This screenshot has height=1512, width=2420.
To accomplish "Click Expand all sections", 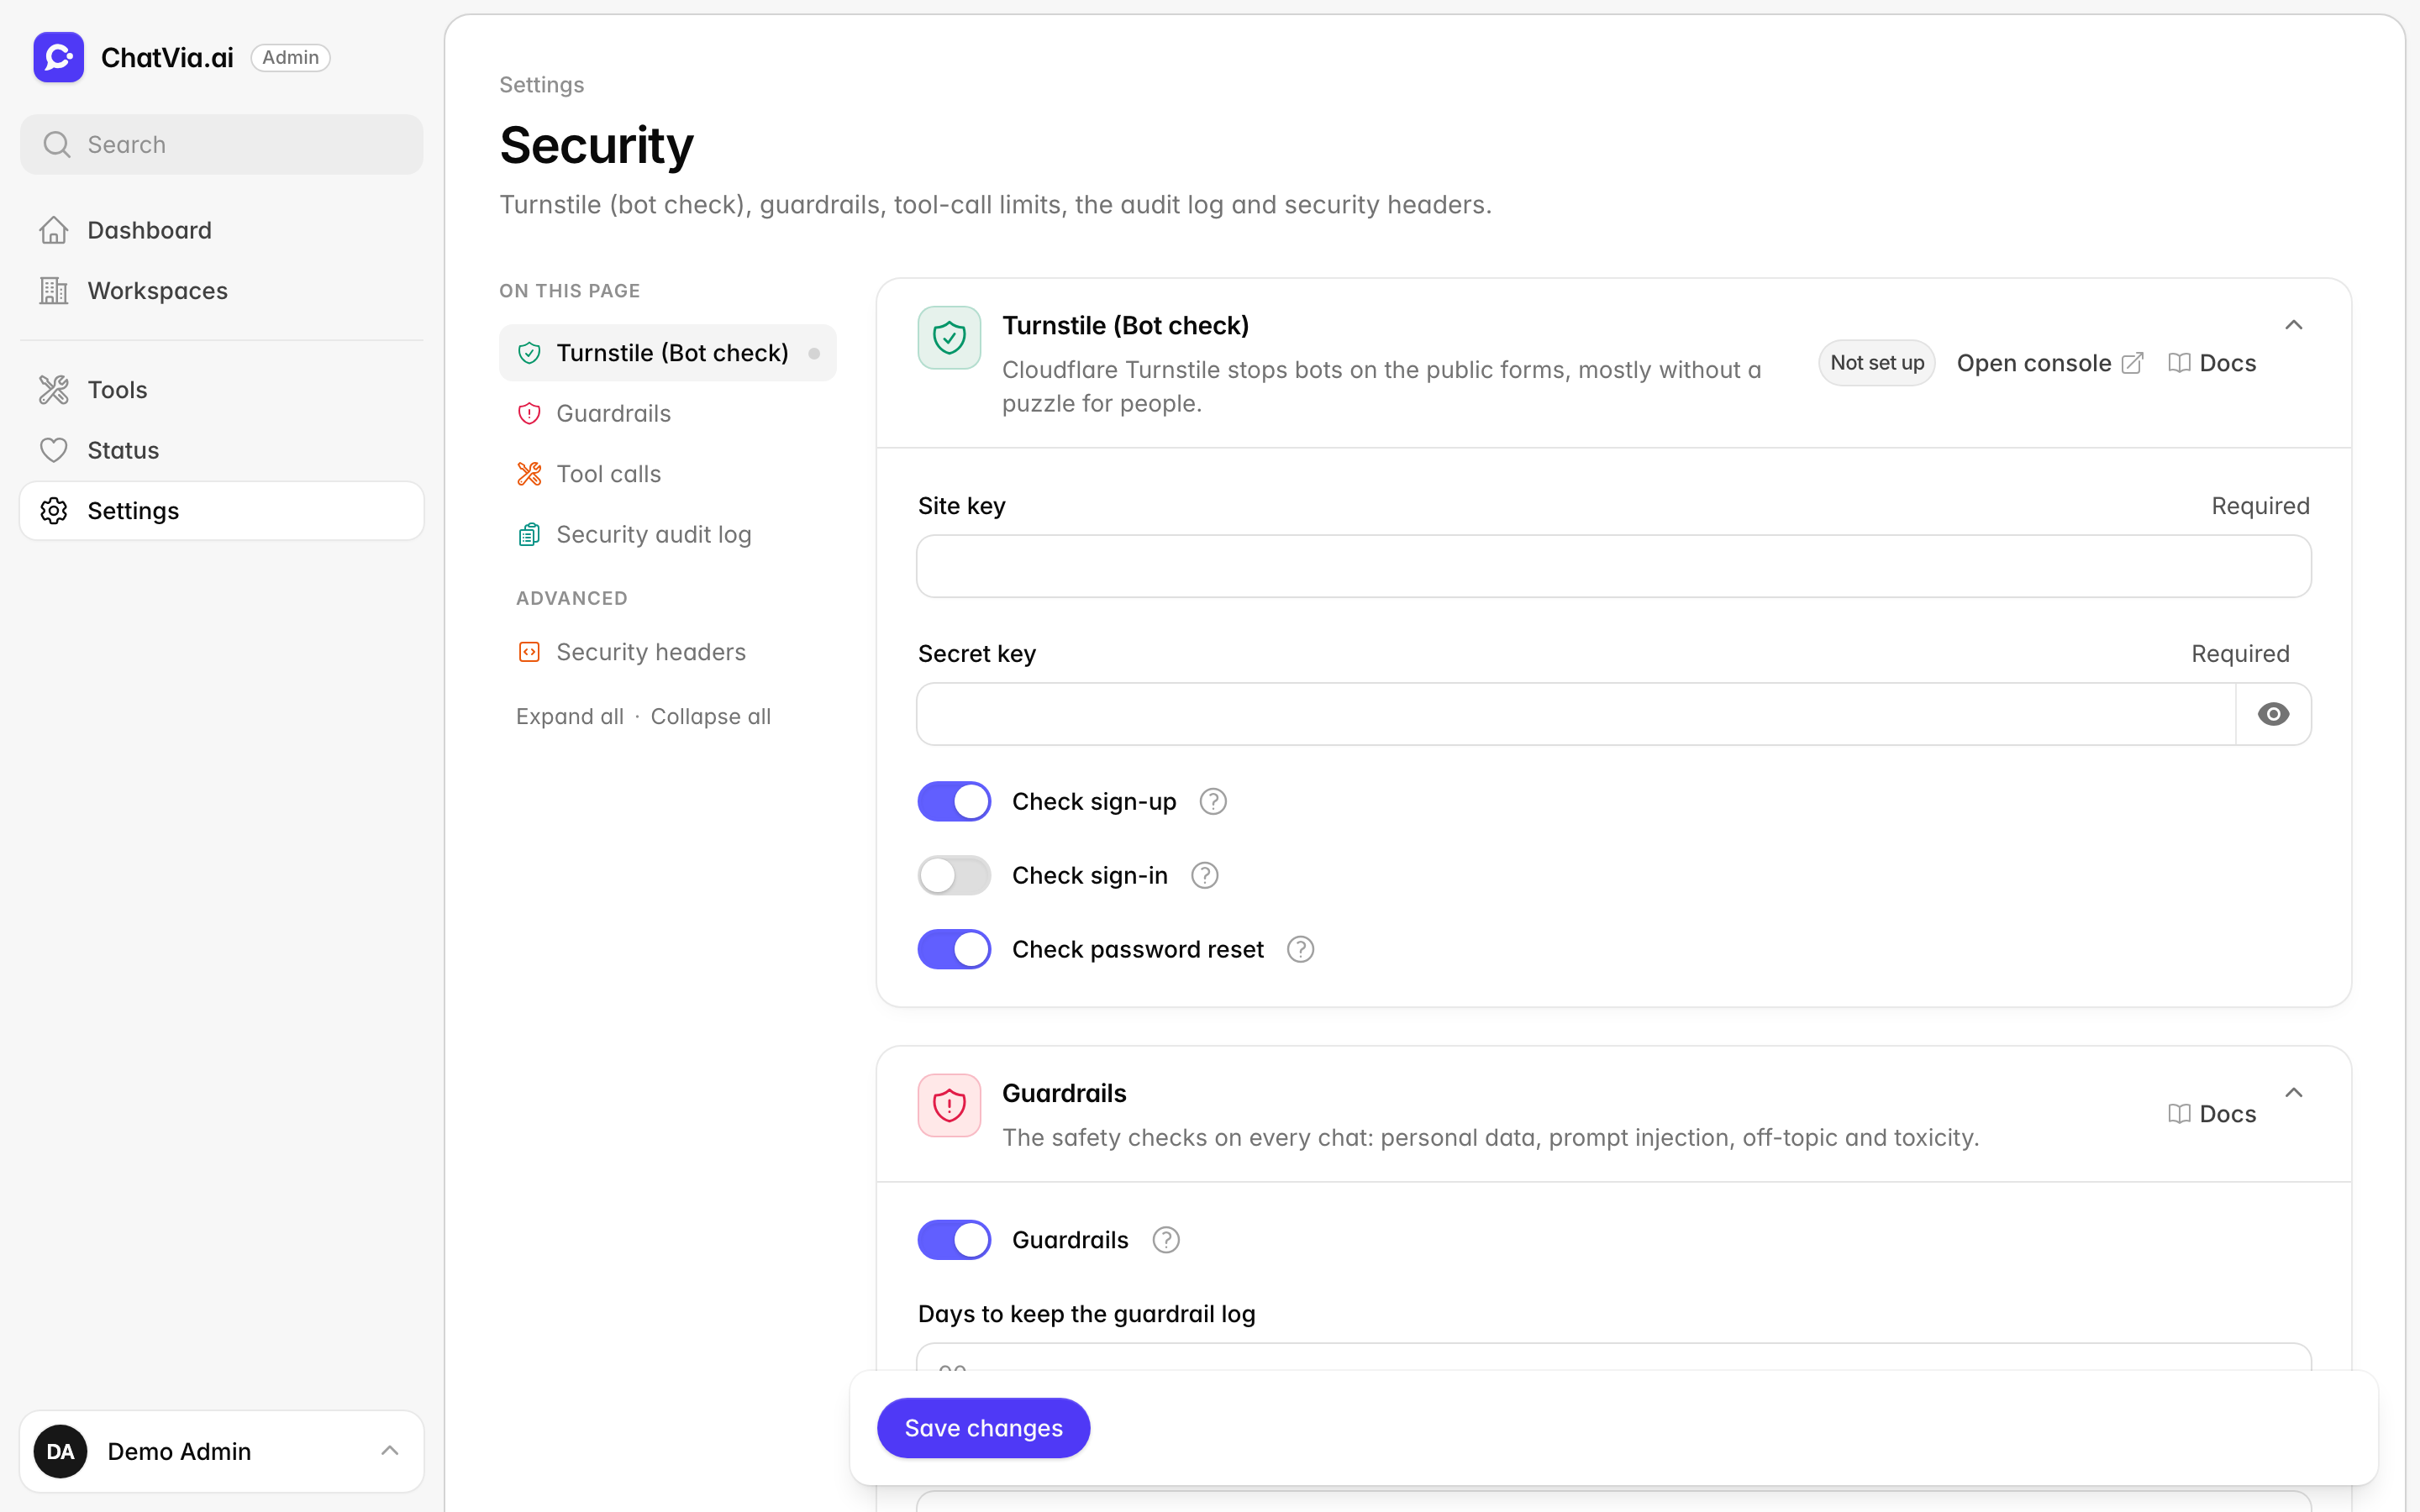I will 570,717.
